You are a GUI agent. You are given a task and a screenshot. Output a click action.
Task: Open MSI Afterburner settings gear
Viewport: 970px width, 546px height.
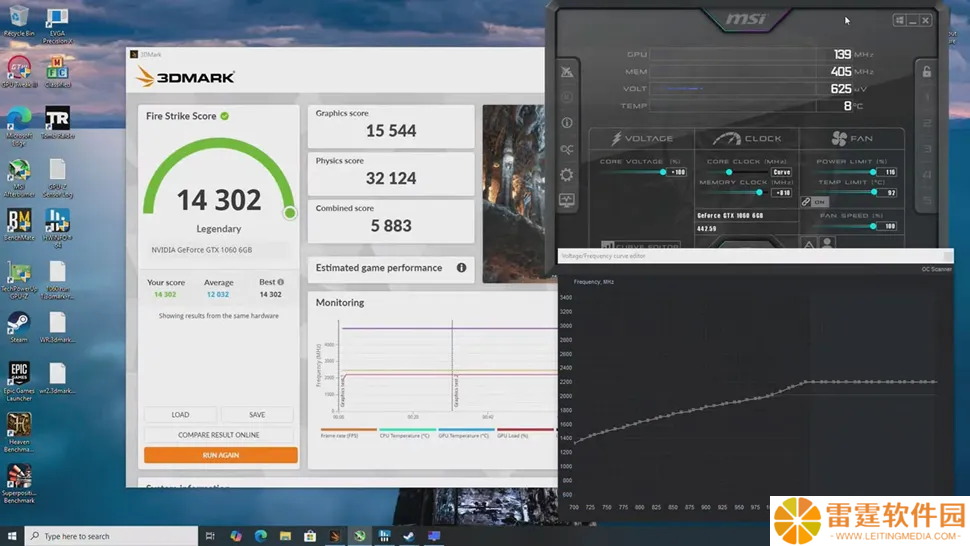pyautogui.click(x=567, y=175)
